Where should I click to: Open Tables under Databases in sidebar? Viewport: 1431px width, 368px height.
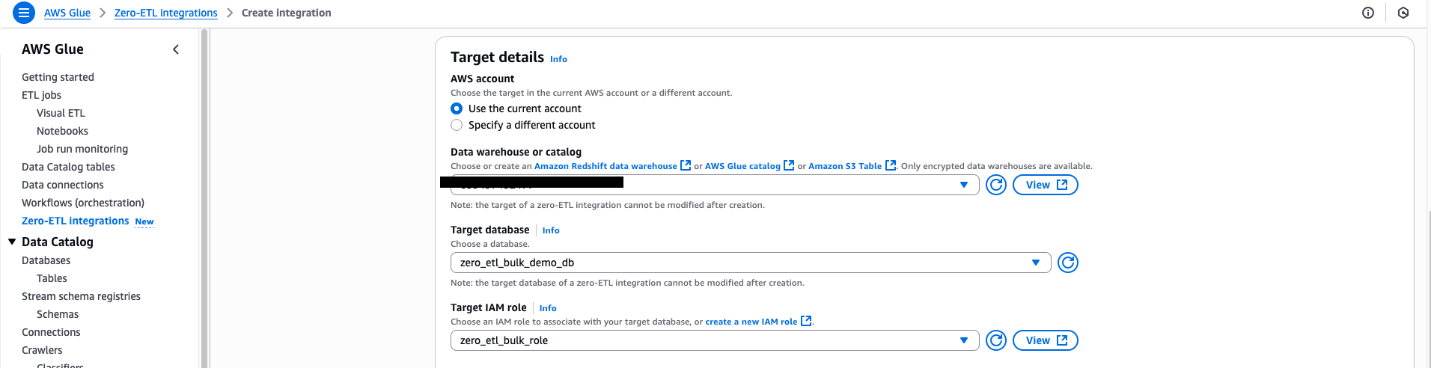pyautogui.click(x=52, y=278)
